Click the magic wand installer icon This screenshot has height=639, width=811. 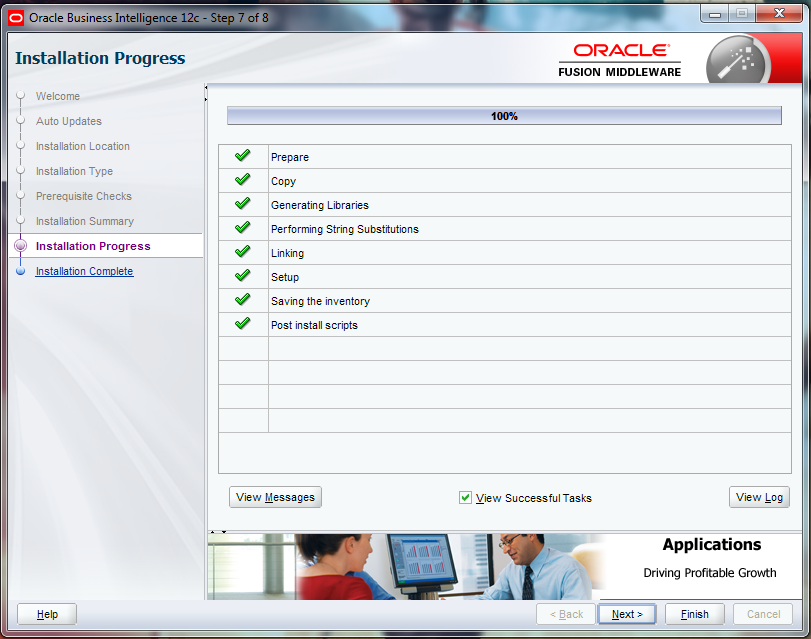tap(738, 61)
